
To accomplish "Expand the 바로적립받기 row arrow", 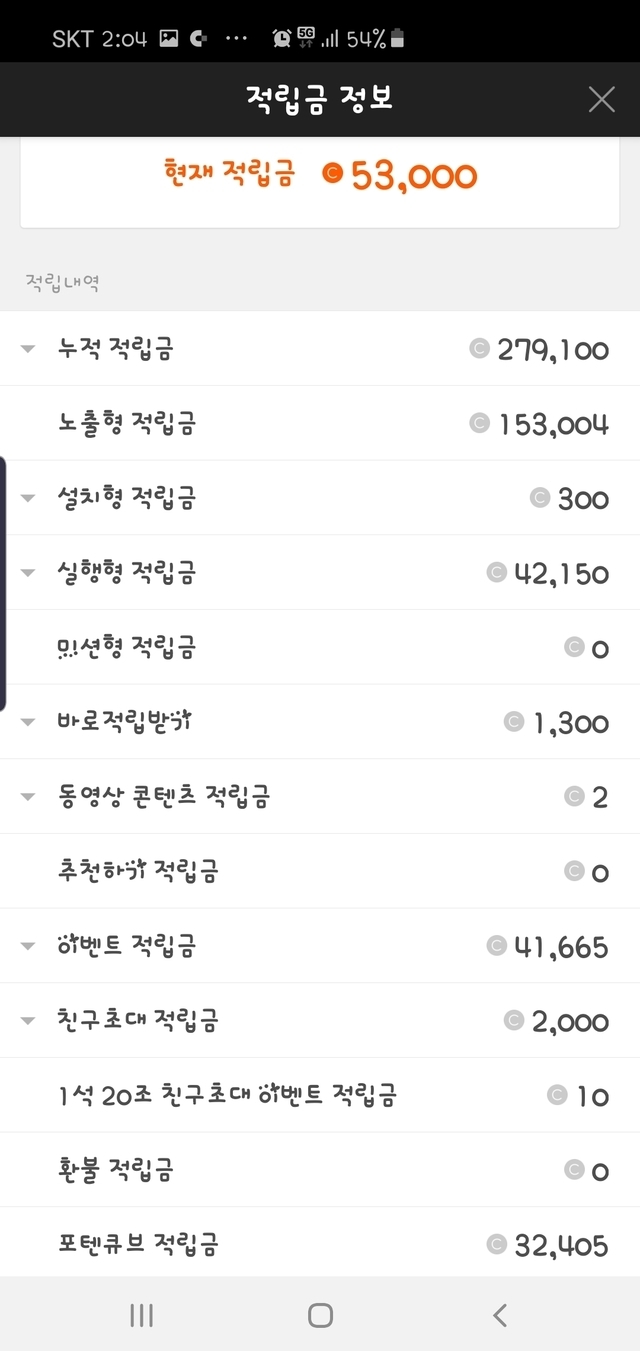I will (28, 722).
